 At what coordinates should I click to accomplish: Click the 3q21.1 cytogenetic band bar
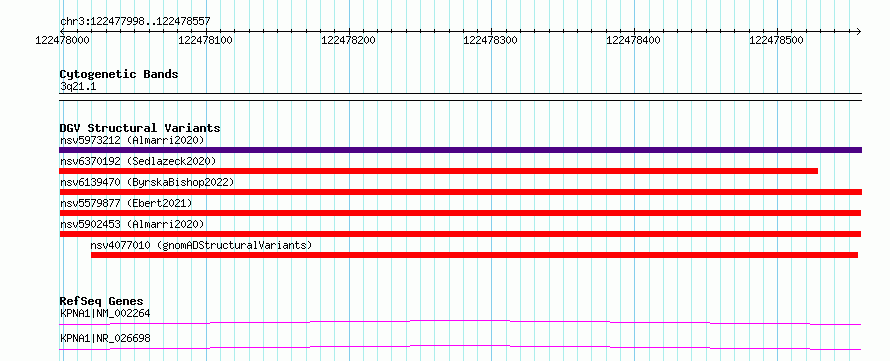460,96
